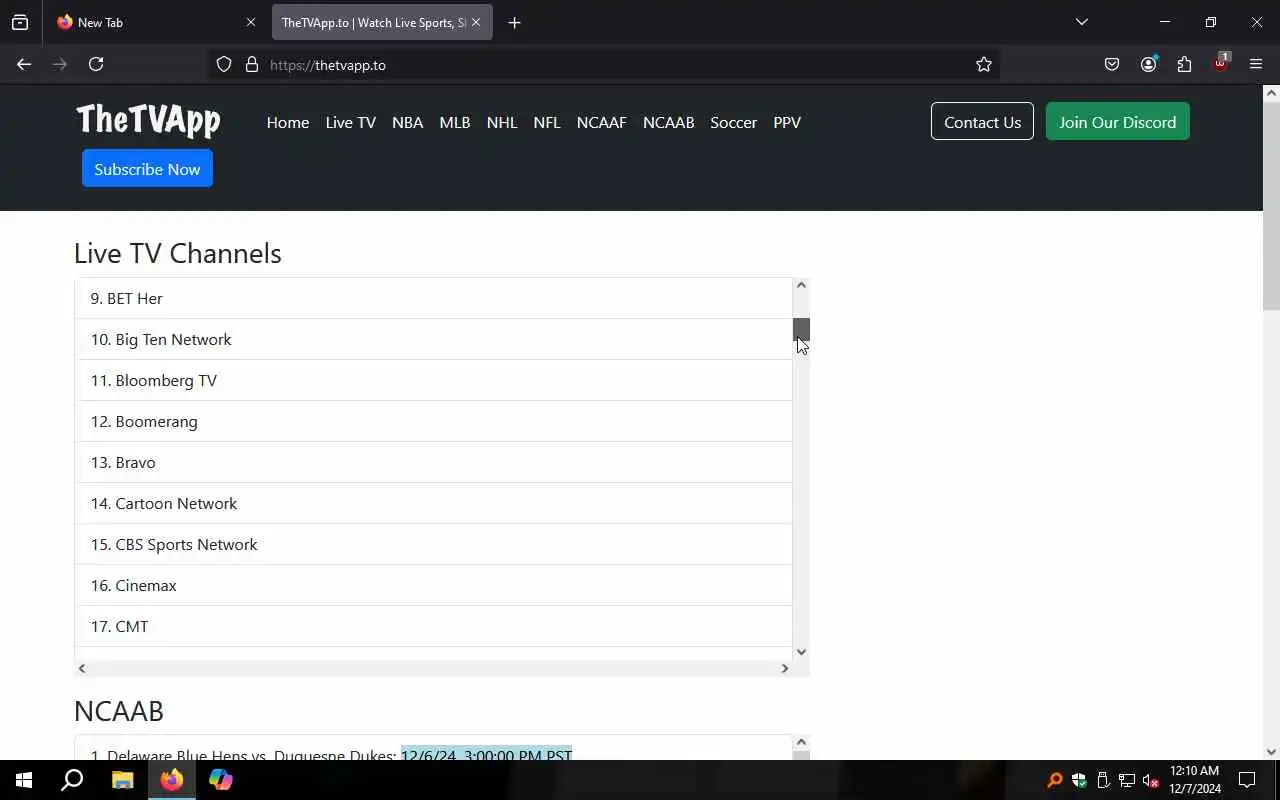Click the site security padlock icon

252,64
